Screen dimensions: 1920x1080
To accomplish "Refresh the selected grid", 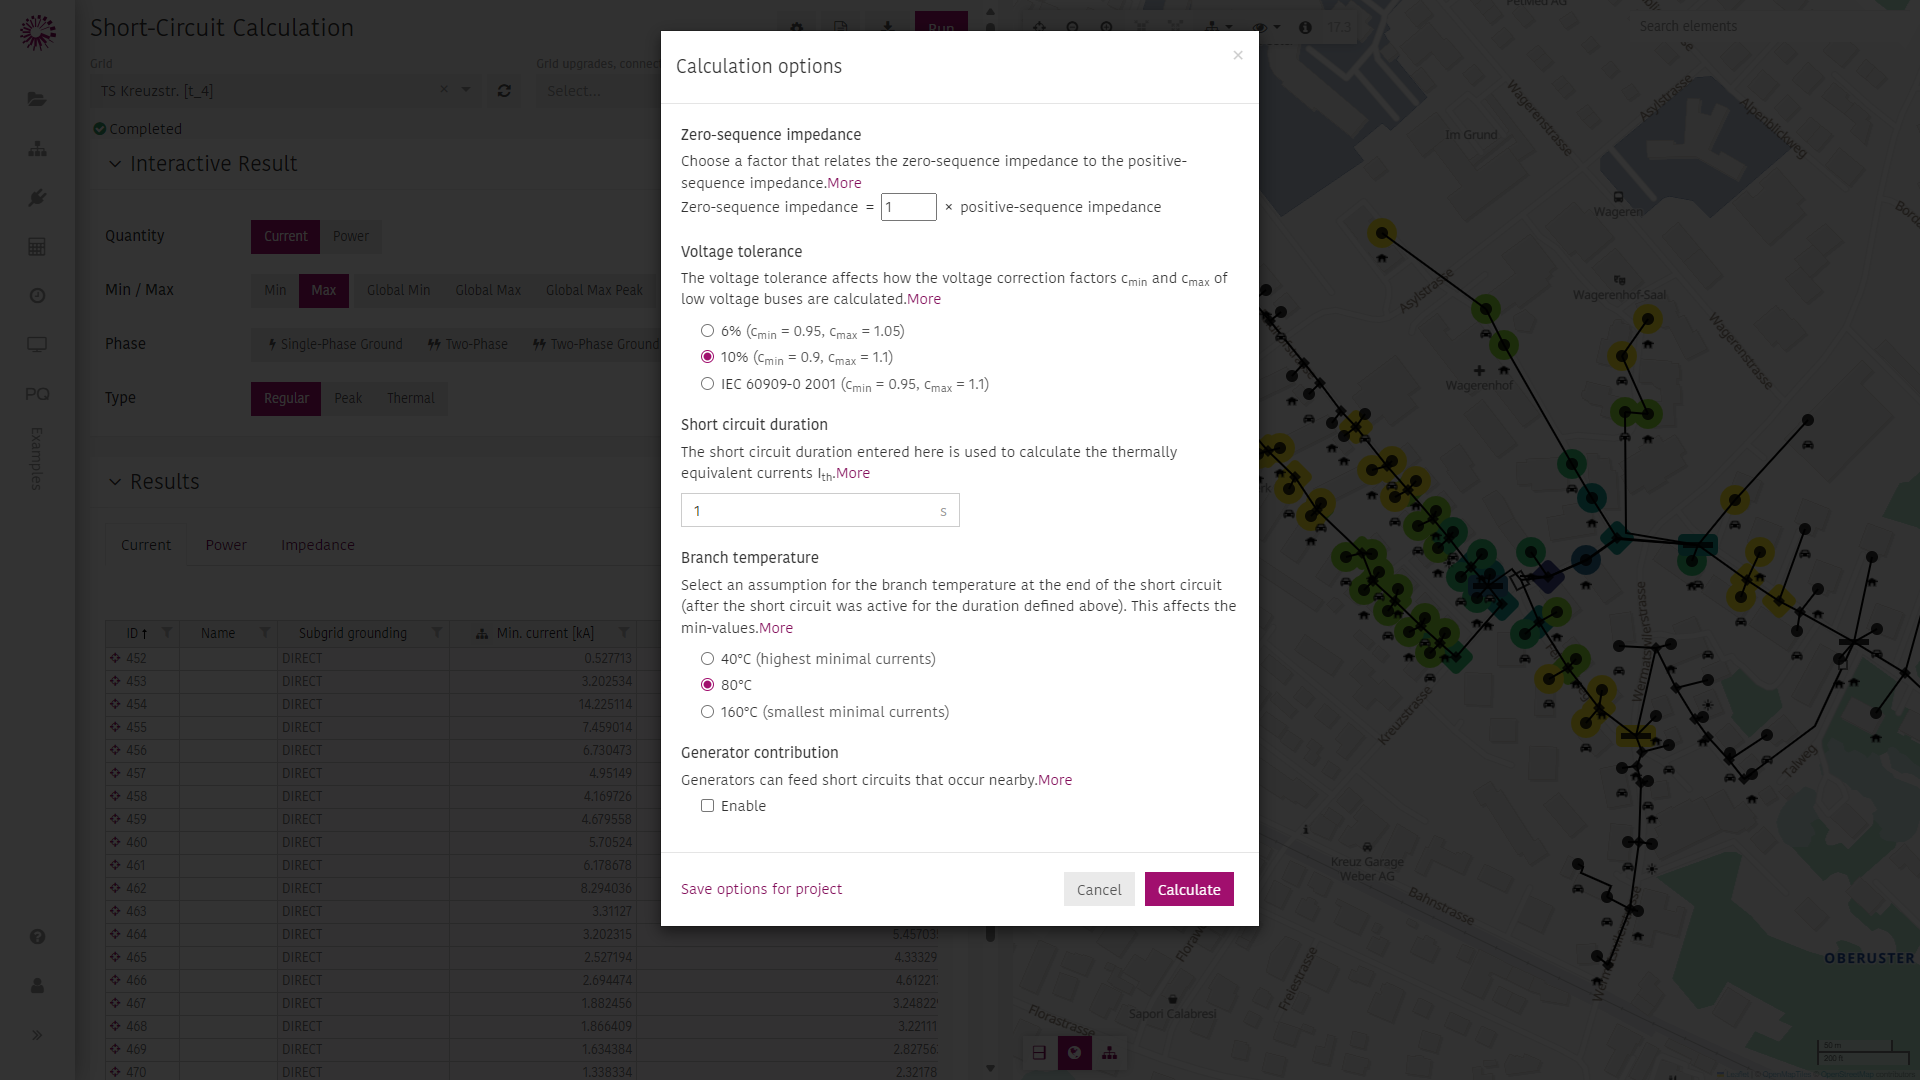I will pyautogui.click(x=504, y=91).
